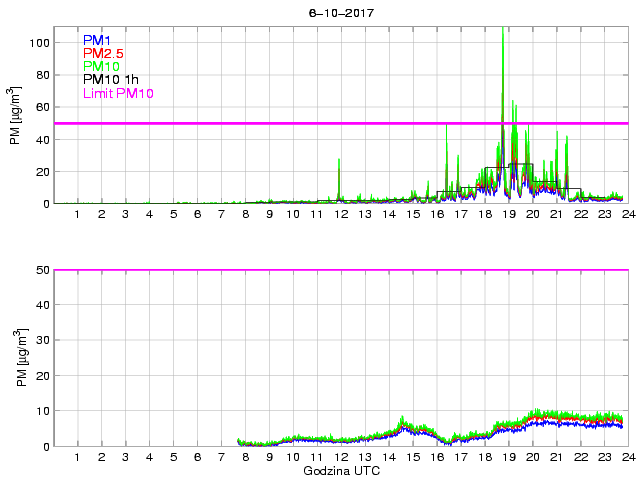This screenshot has height=480, width=640.
Task: Select the green PM10 legend label
Action: (x=101, y=66)
